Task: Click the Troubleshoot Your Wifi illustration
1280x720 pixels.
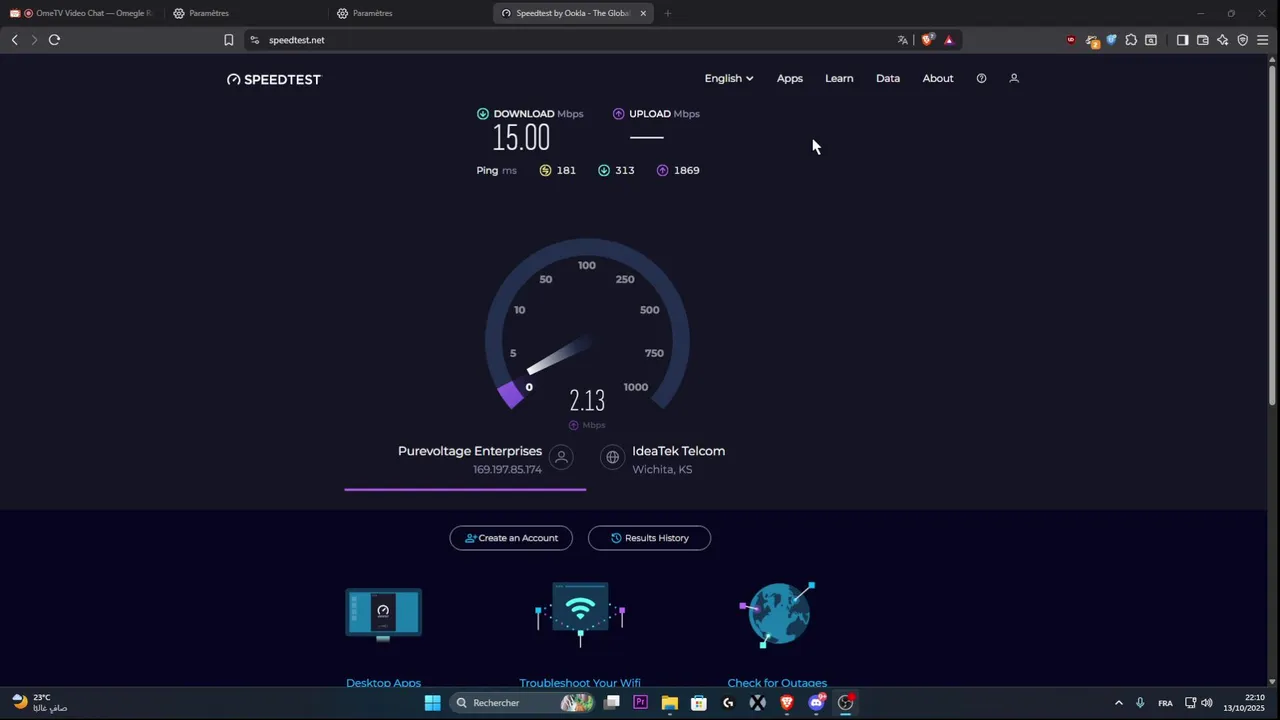Action: pos(580,613)
